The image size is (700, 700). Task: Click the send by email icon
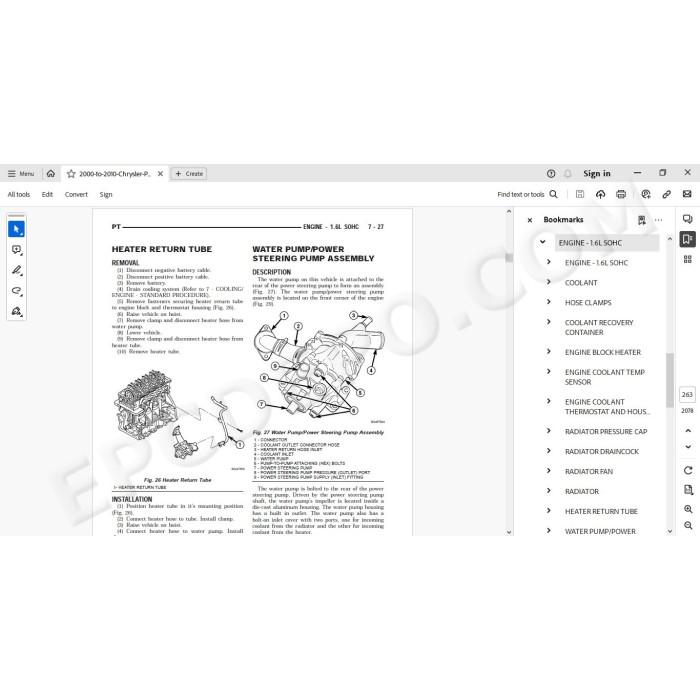pyautogui.click(x=687, y=194)
